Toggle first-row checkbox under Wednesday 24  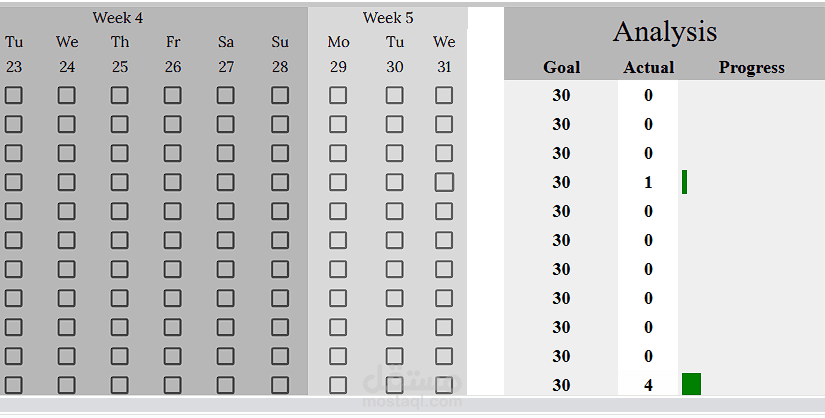[67, 95]
